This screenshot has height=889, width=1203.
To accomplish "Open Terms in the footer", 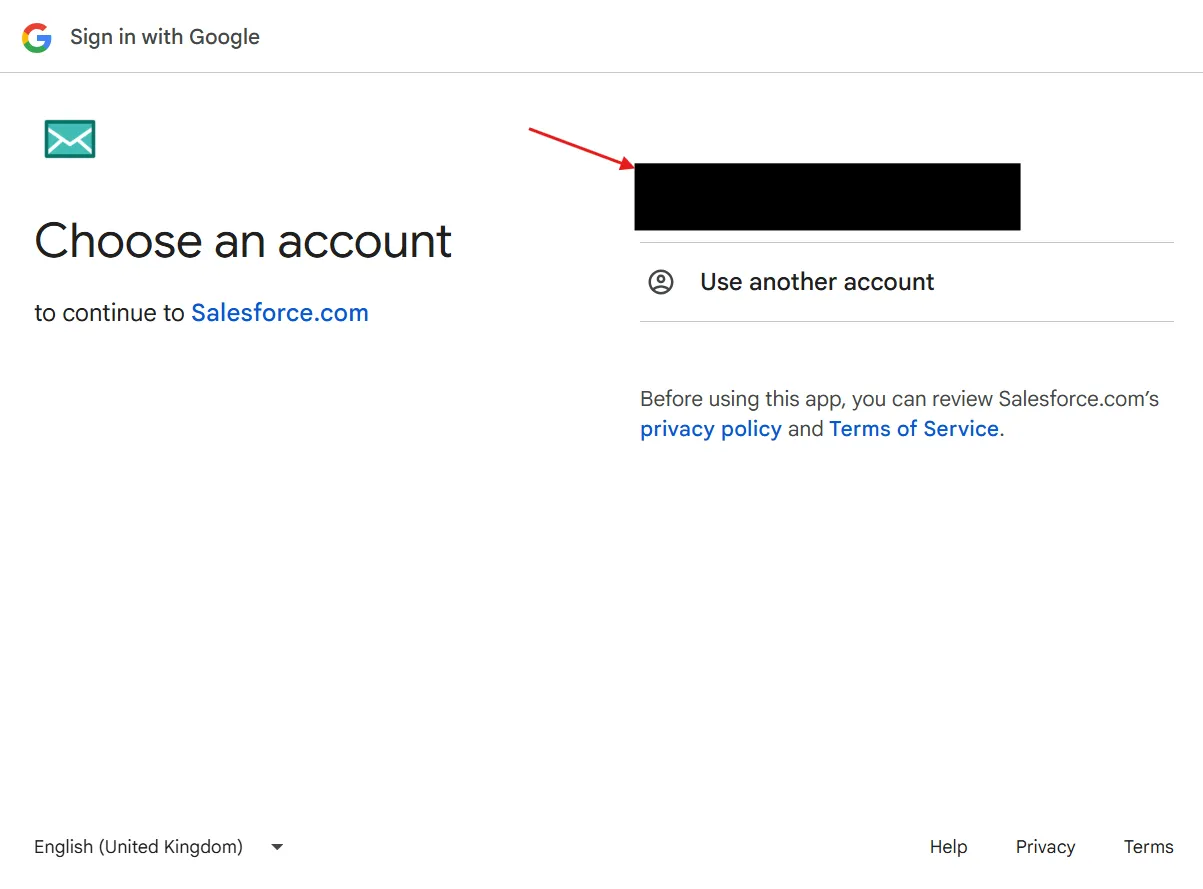I will pyautogui.click(x=1148, y=847).
